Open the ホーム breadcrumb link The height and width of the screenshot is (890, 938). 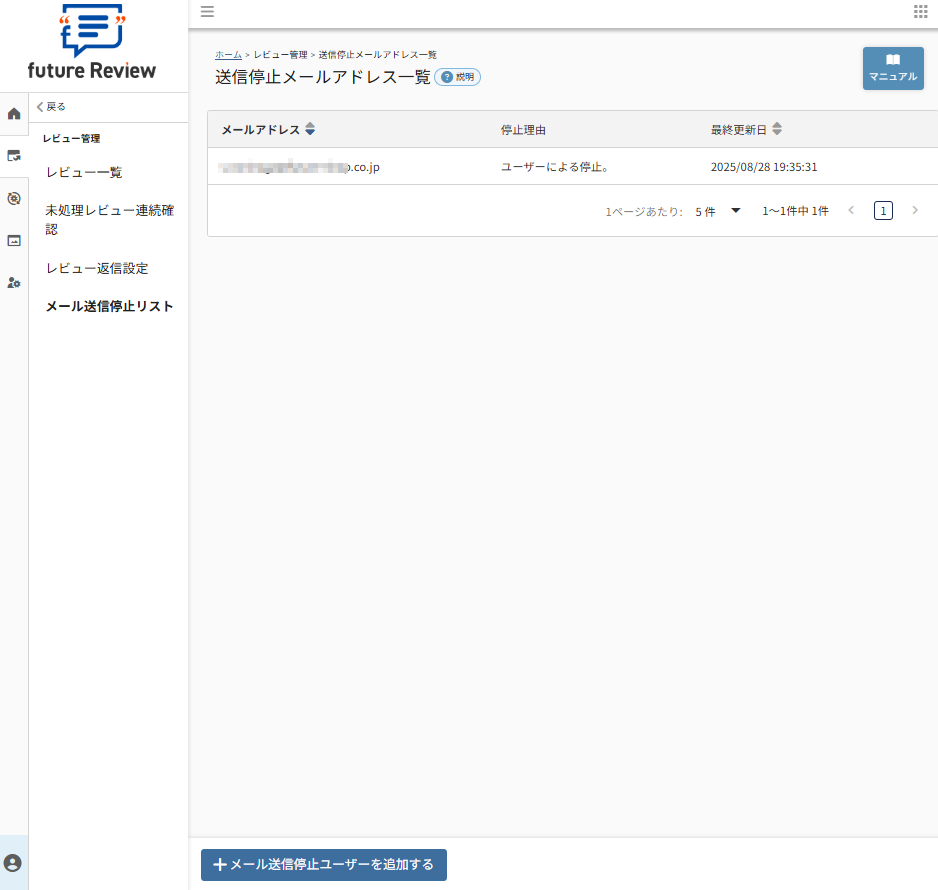pyautogui.click(x=227, y=55)
